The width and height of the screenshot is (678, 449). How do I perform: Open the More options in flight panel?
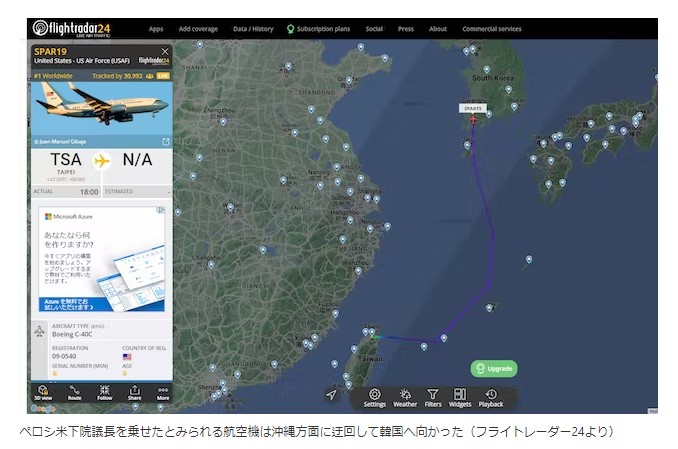(162, 391)
